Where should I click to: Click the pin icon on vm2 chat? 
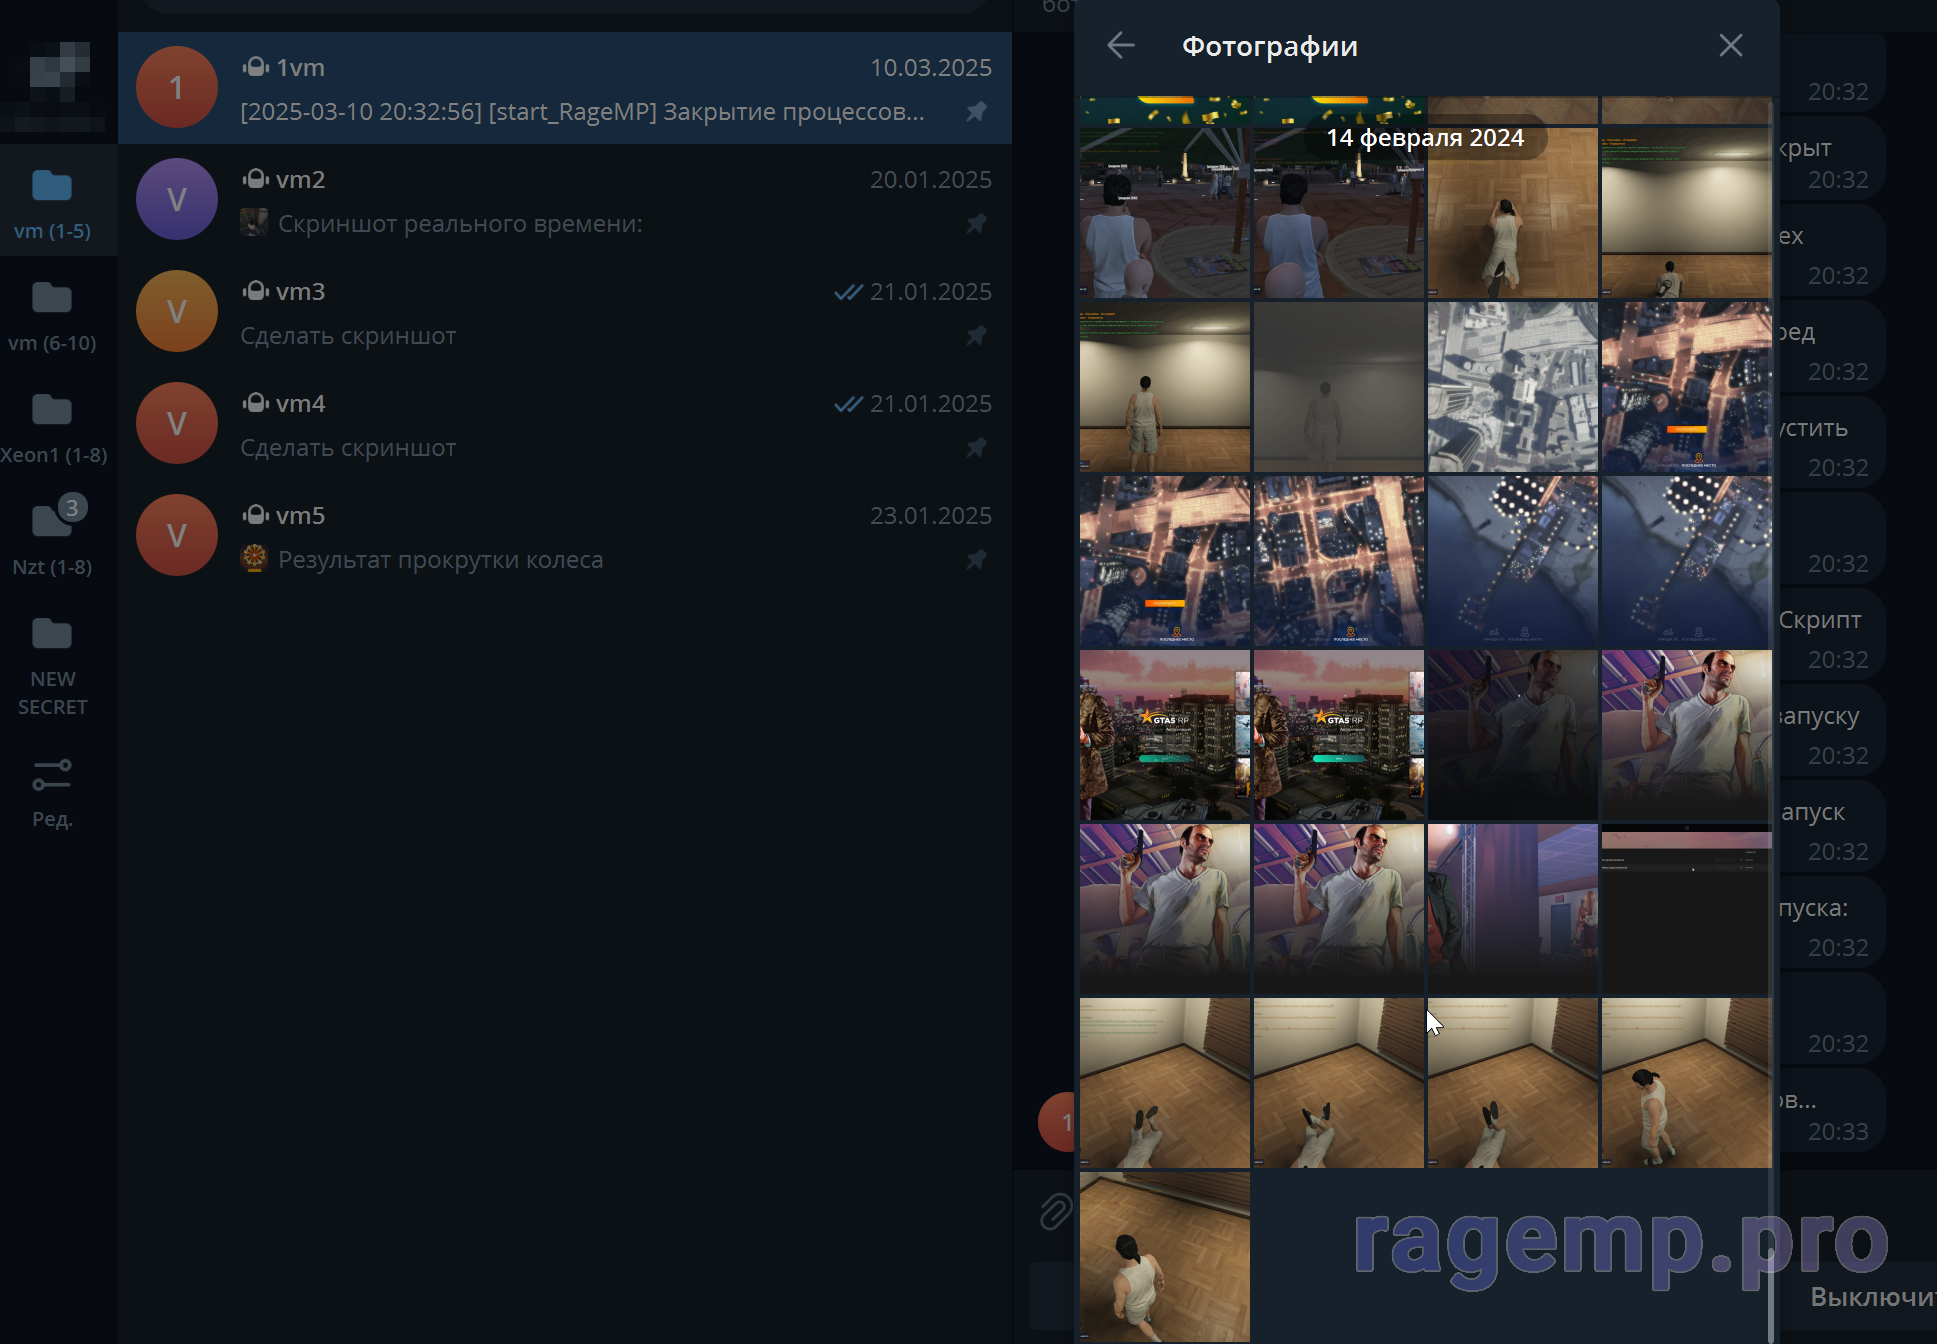976,223
